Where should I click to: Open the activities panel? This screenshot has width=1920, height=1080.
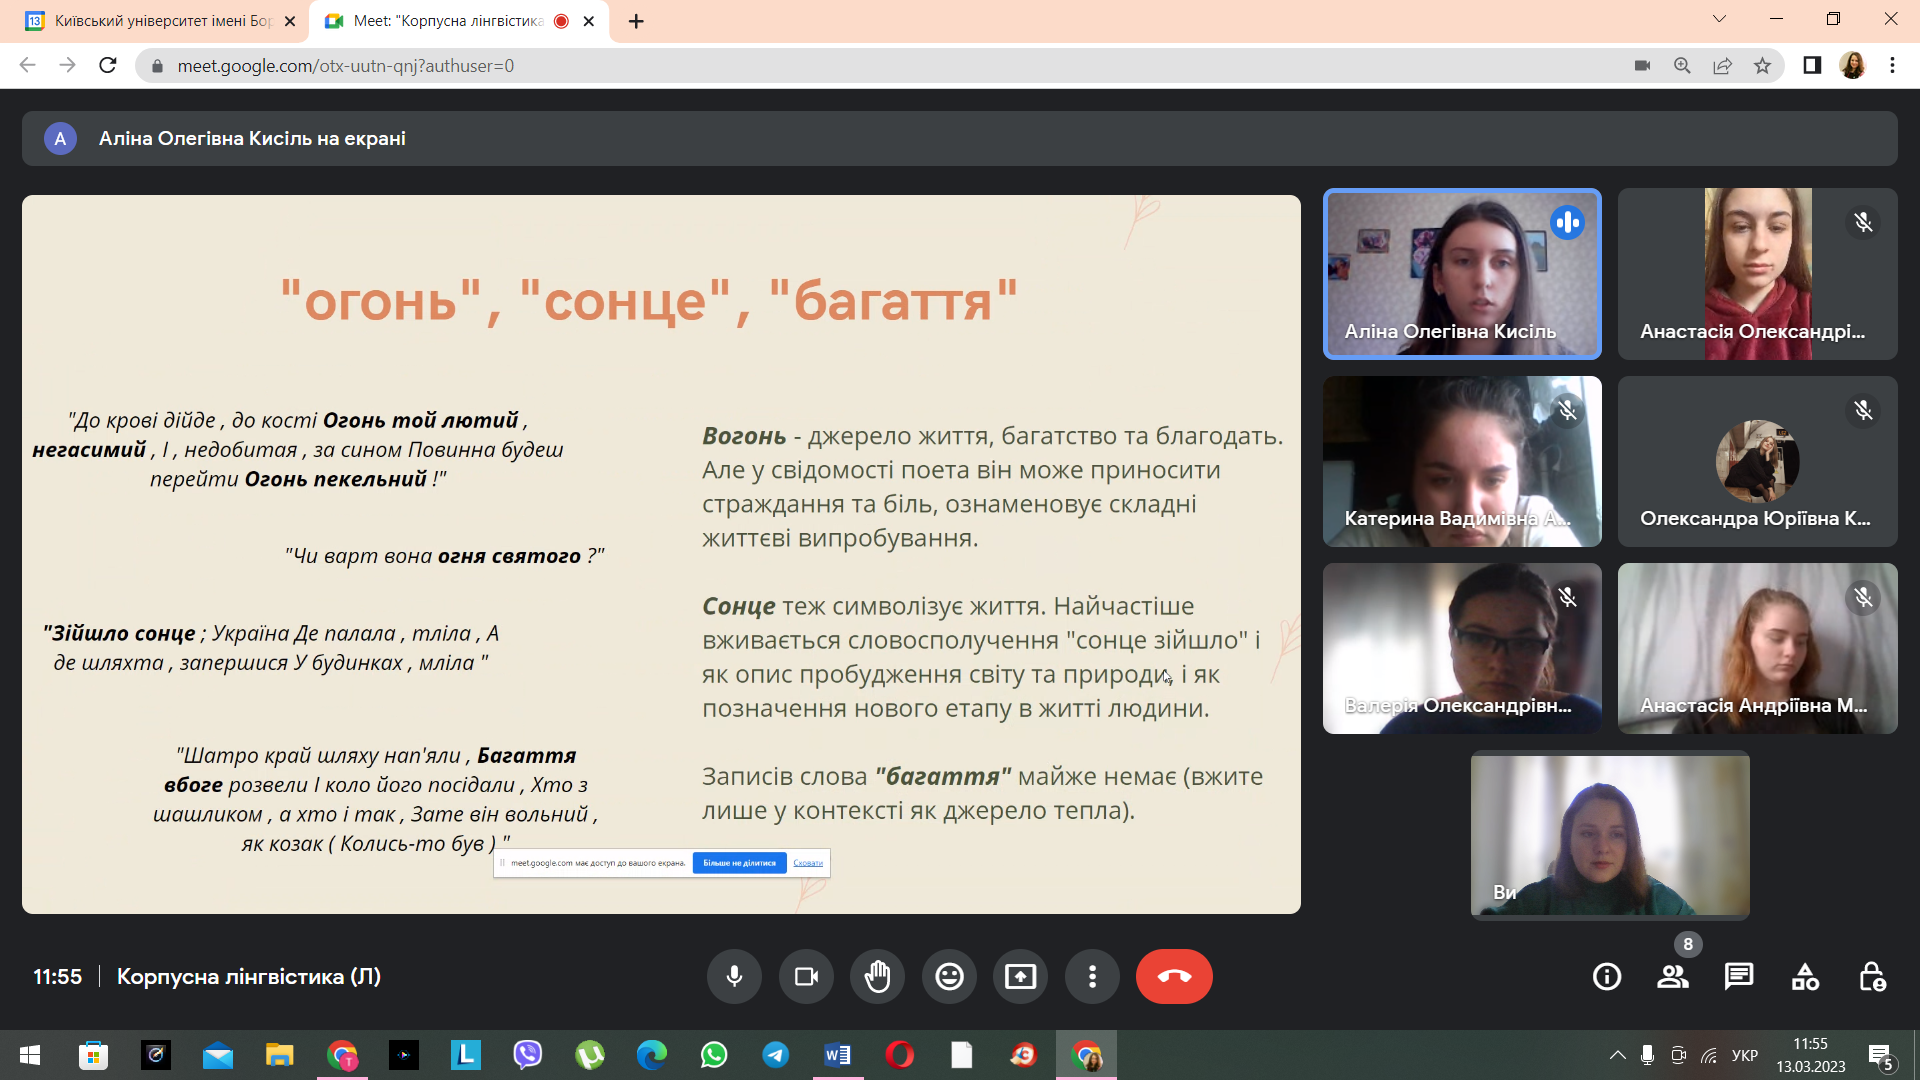click(x=1805, y=977)
